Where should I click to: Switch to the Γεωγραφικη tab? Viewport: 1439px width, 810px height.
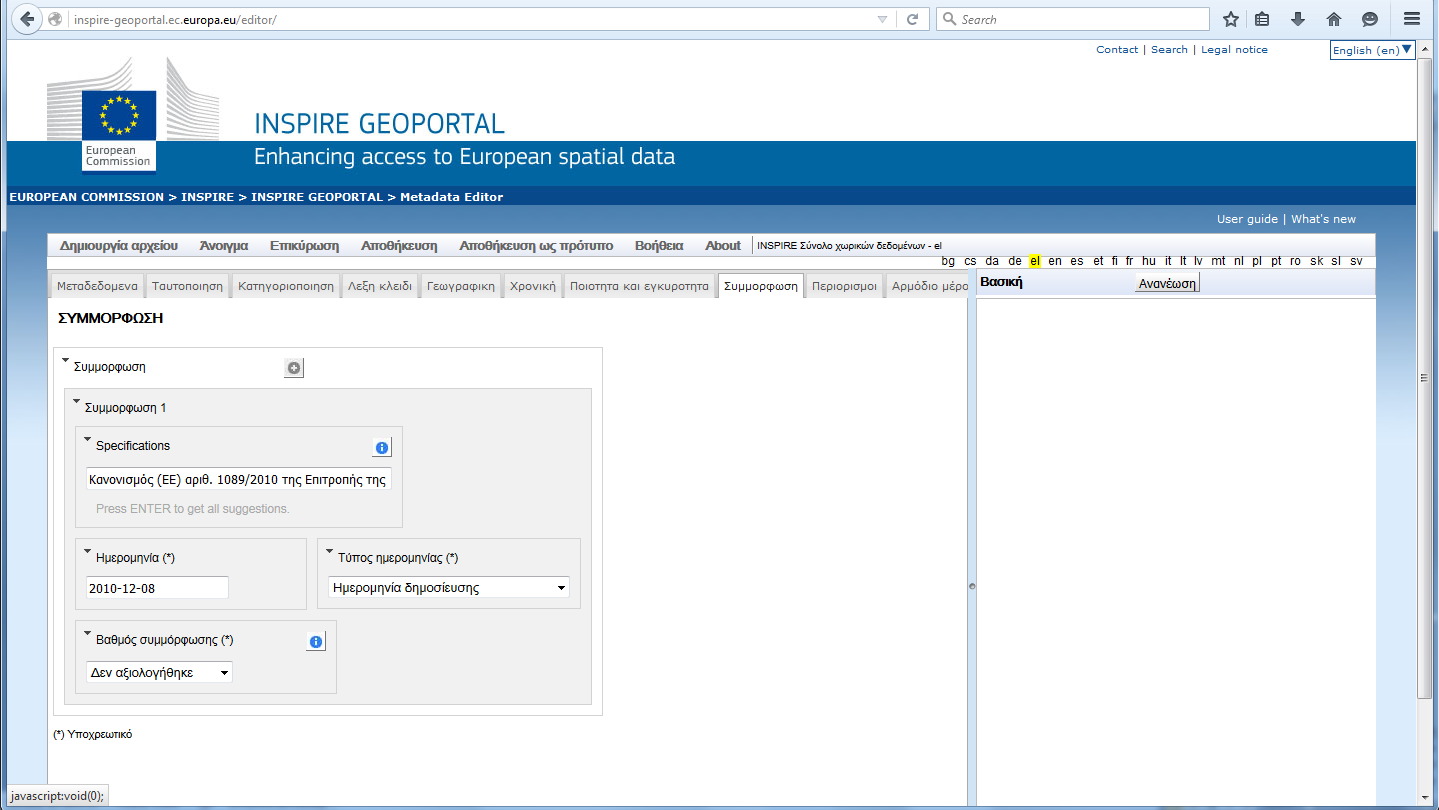pos(461,286)
